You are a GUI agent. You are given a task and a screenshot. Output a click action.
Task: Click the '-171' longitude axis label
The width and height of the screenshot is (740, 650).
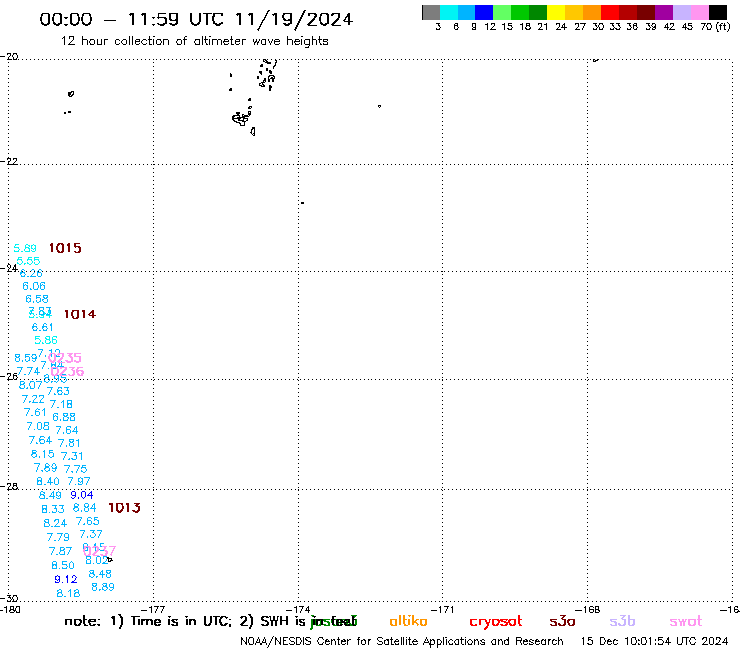443,609
